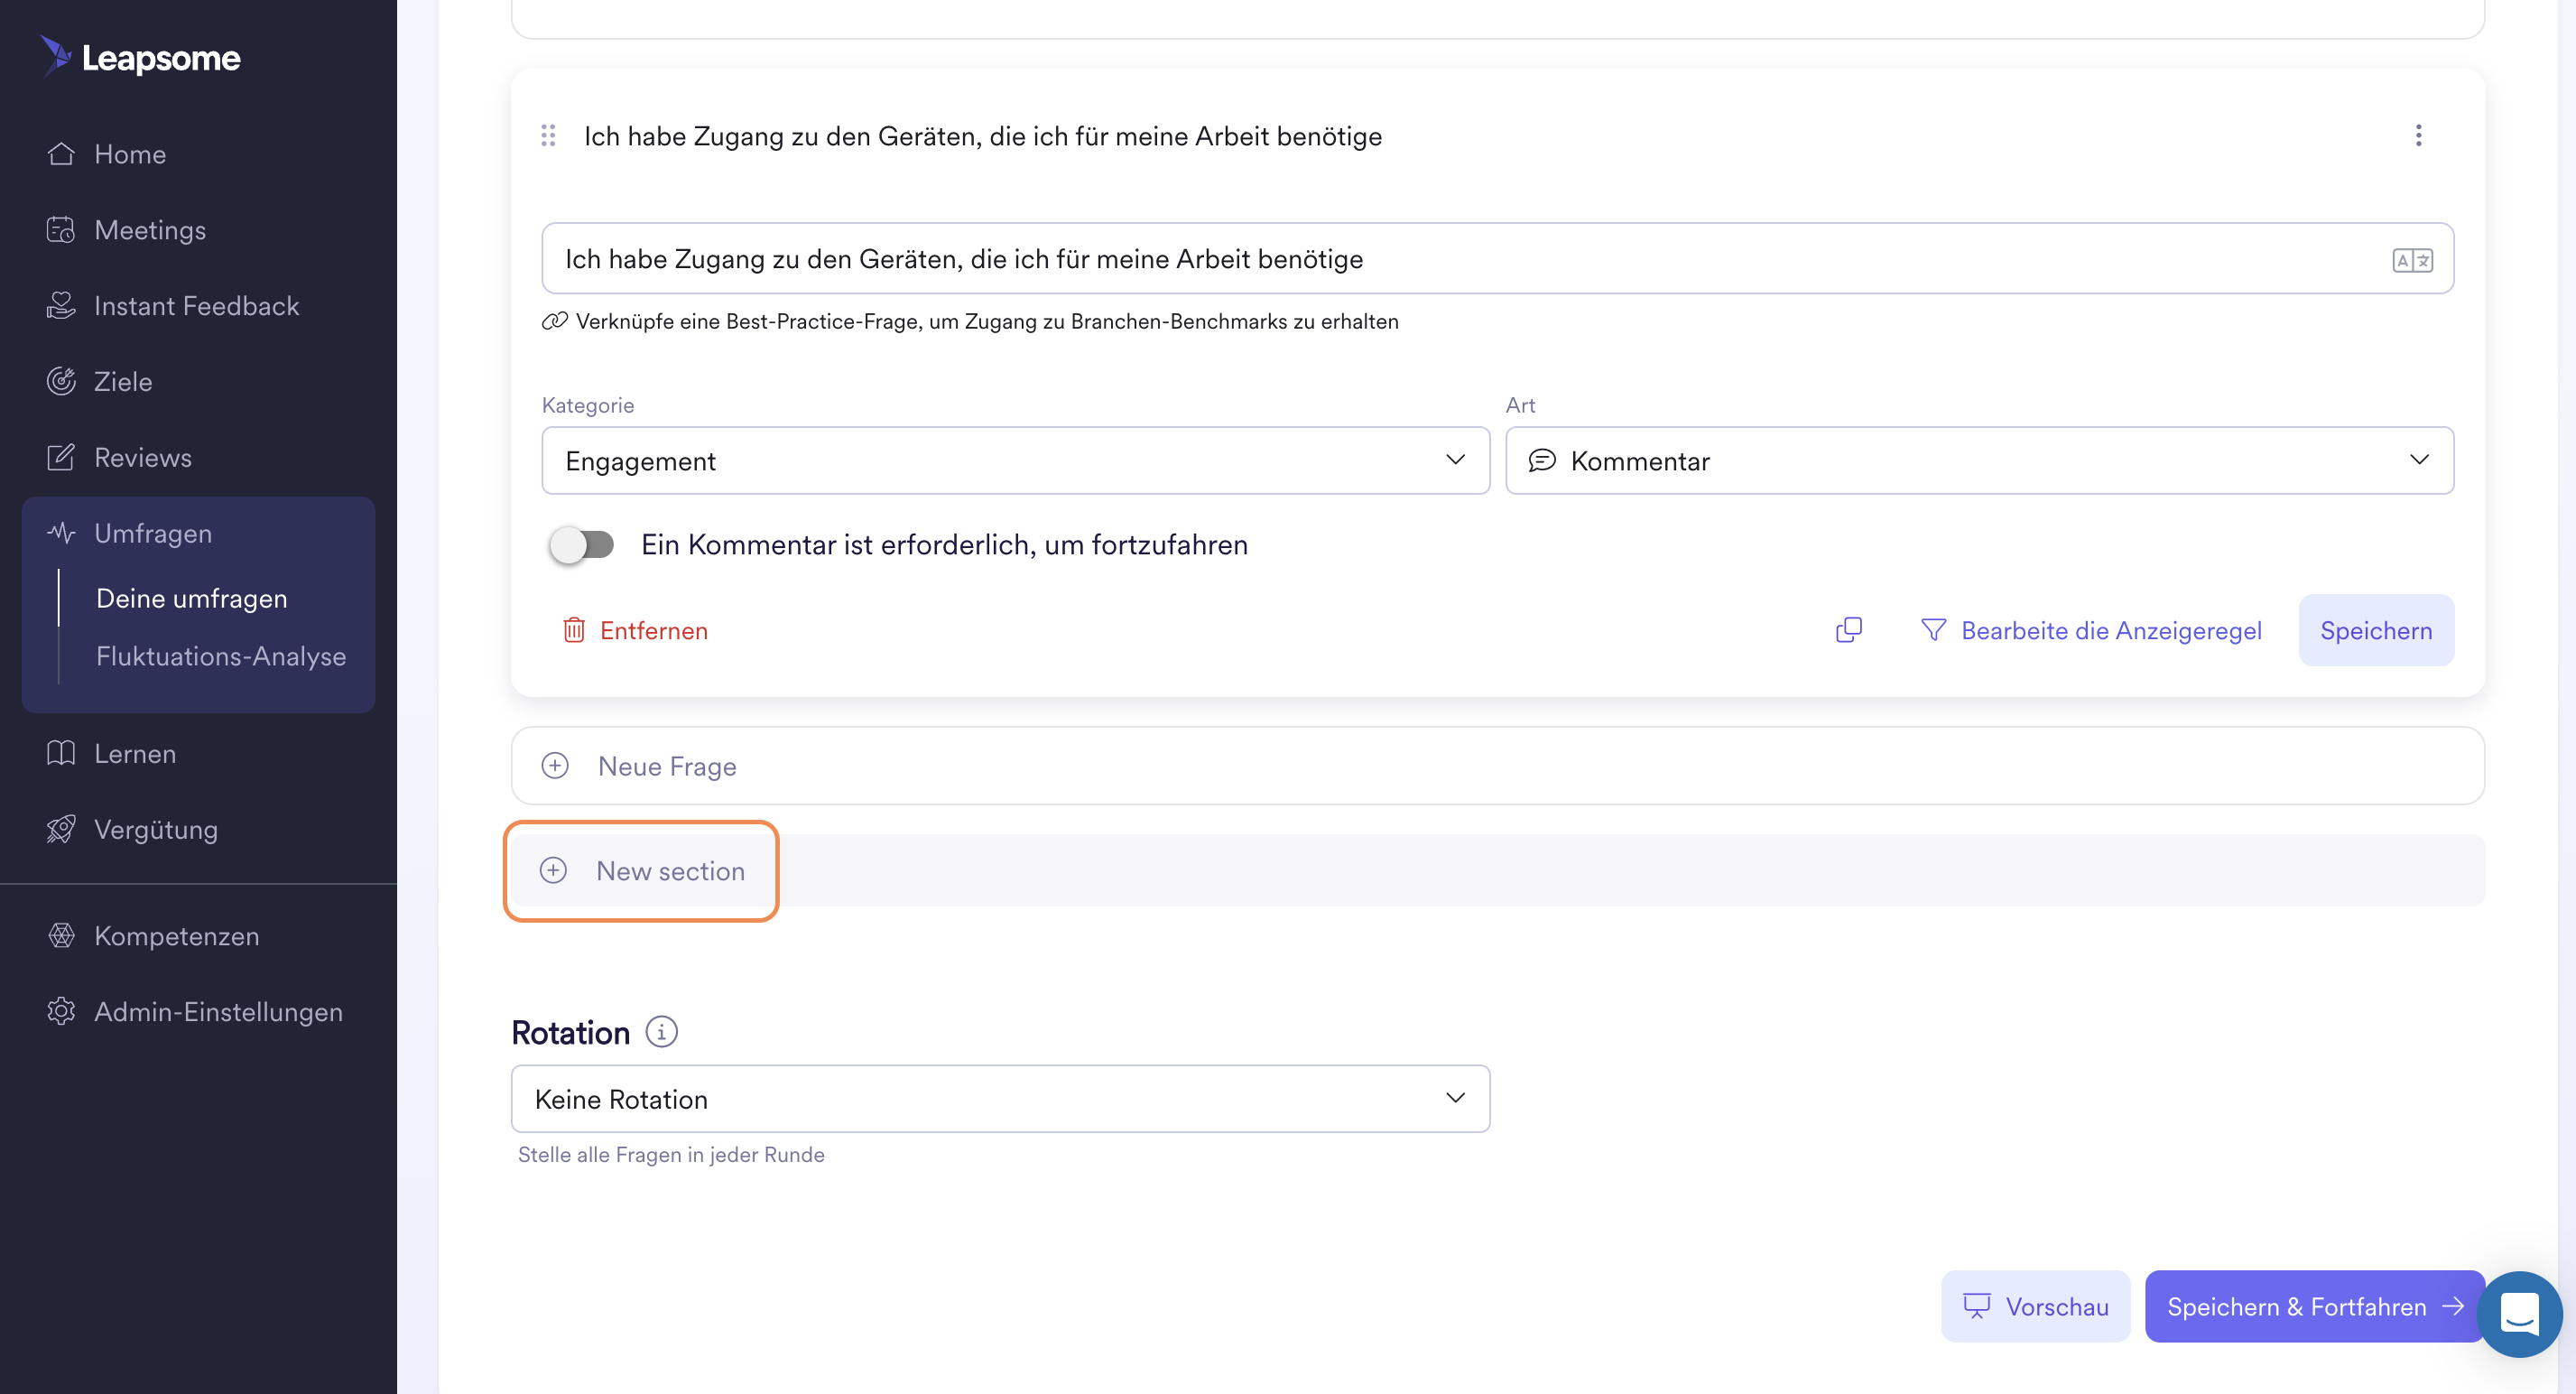Add a Neue Frage
The width and height of the screenshot is (2576, 1394).
pyautogui.click(x=1497, y=766)
